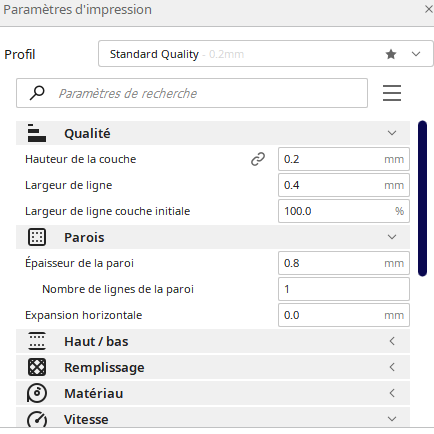
Task: Click the Expansion horizontale label
Action: click(x=83, y=315)
